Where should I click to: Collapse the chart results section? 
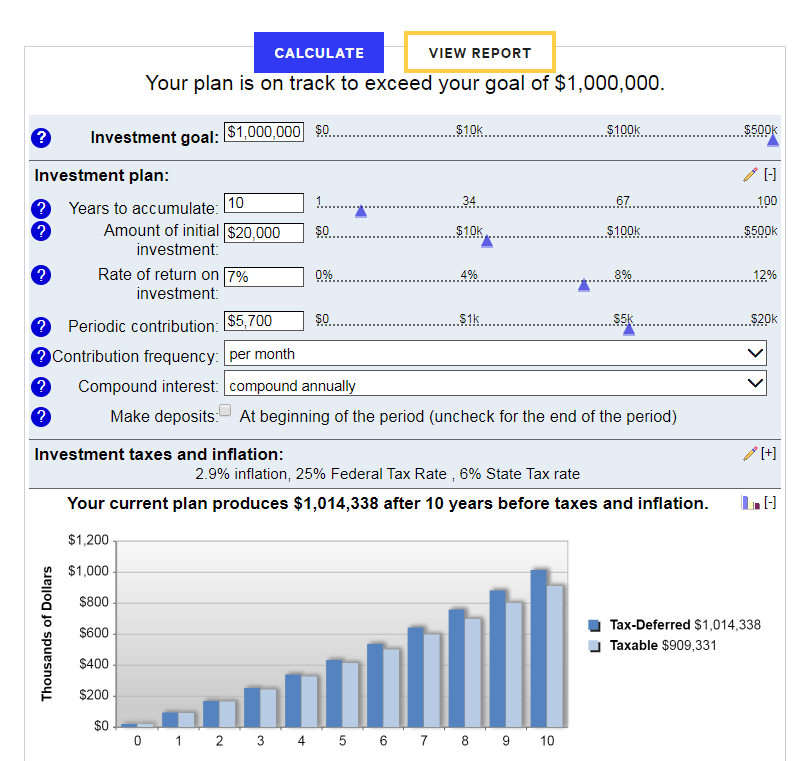[770, 503]
